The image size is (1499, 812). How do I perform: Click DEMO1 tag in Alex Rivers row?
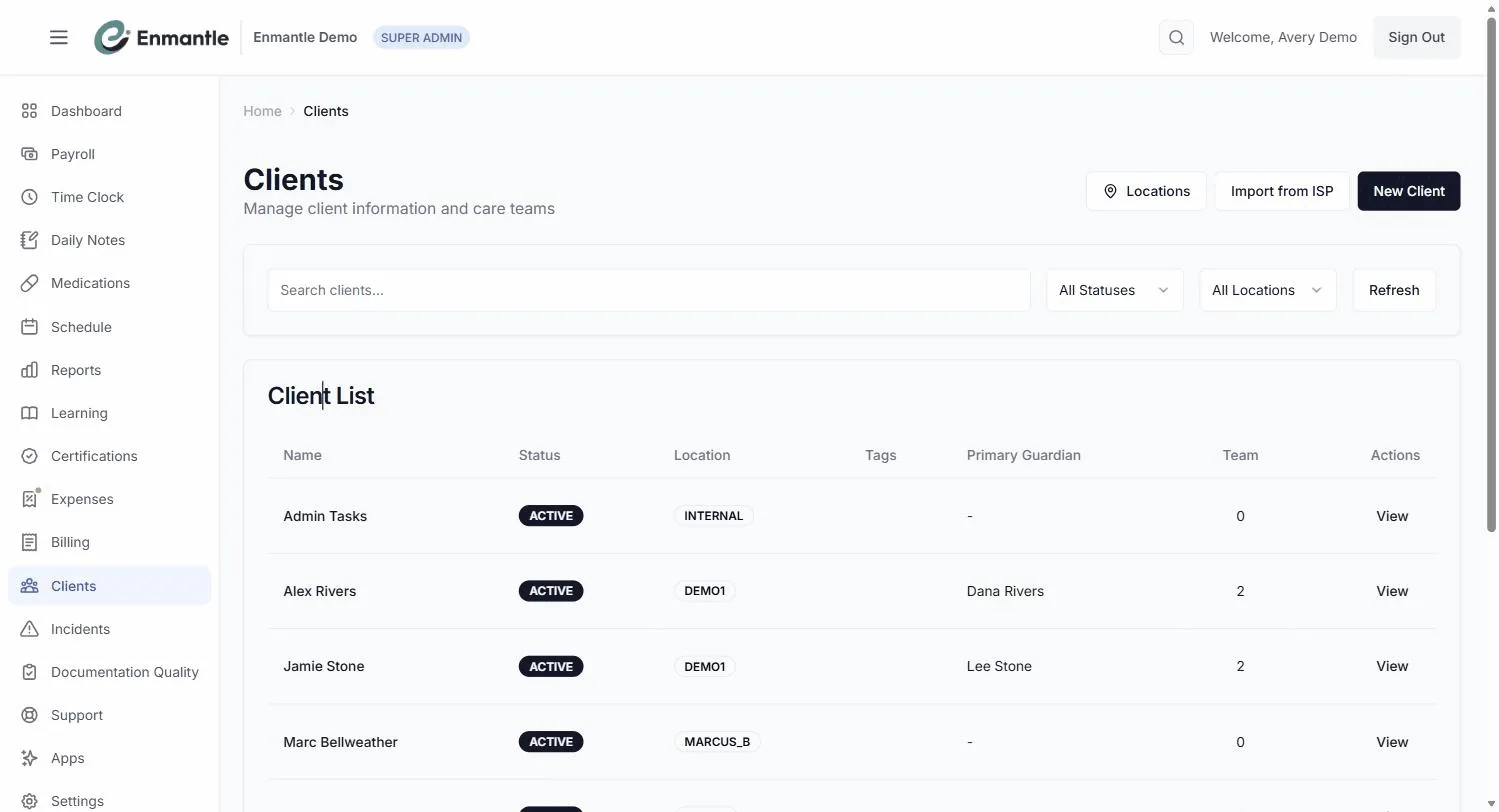click(704, 591)
